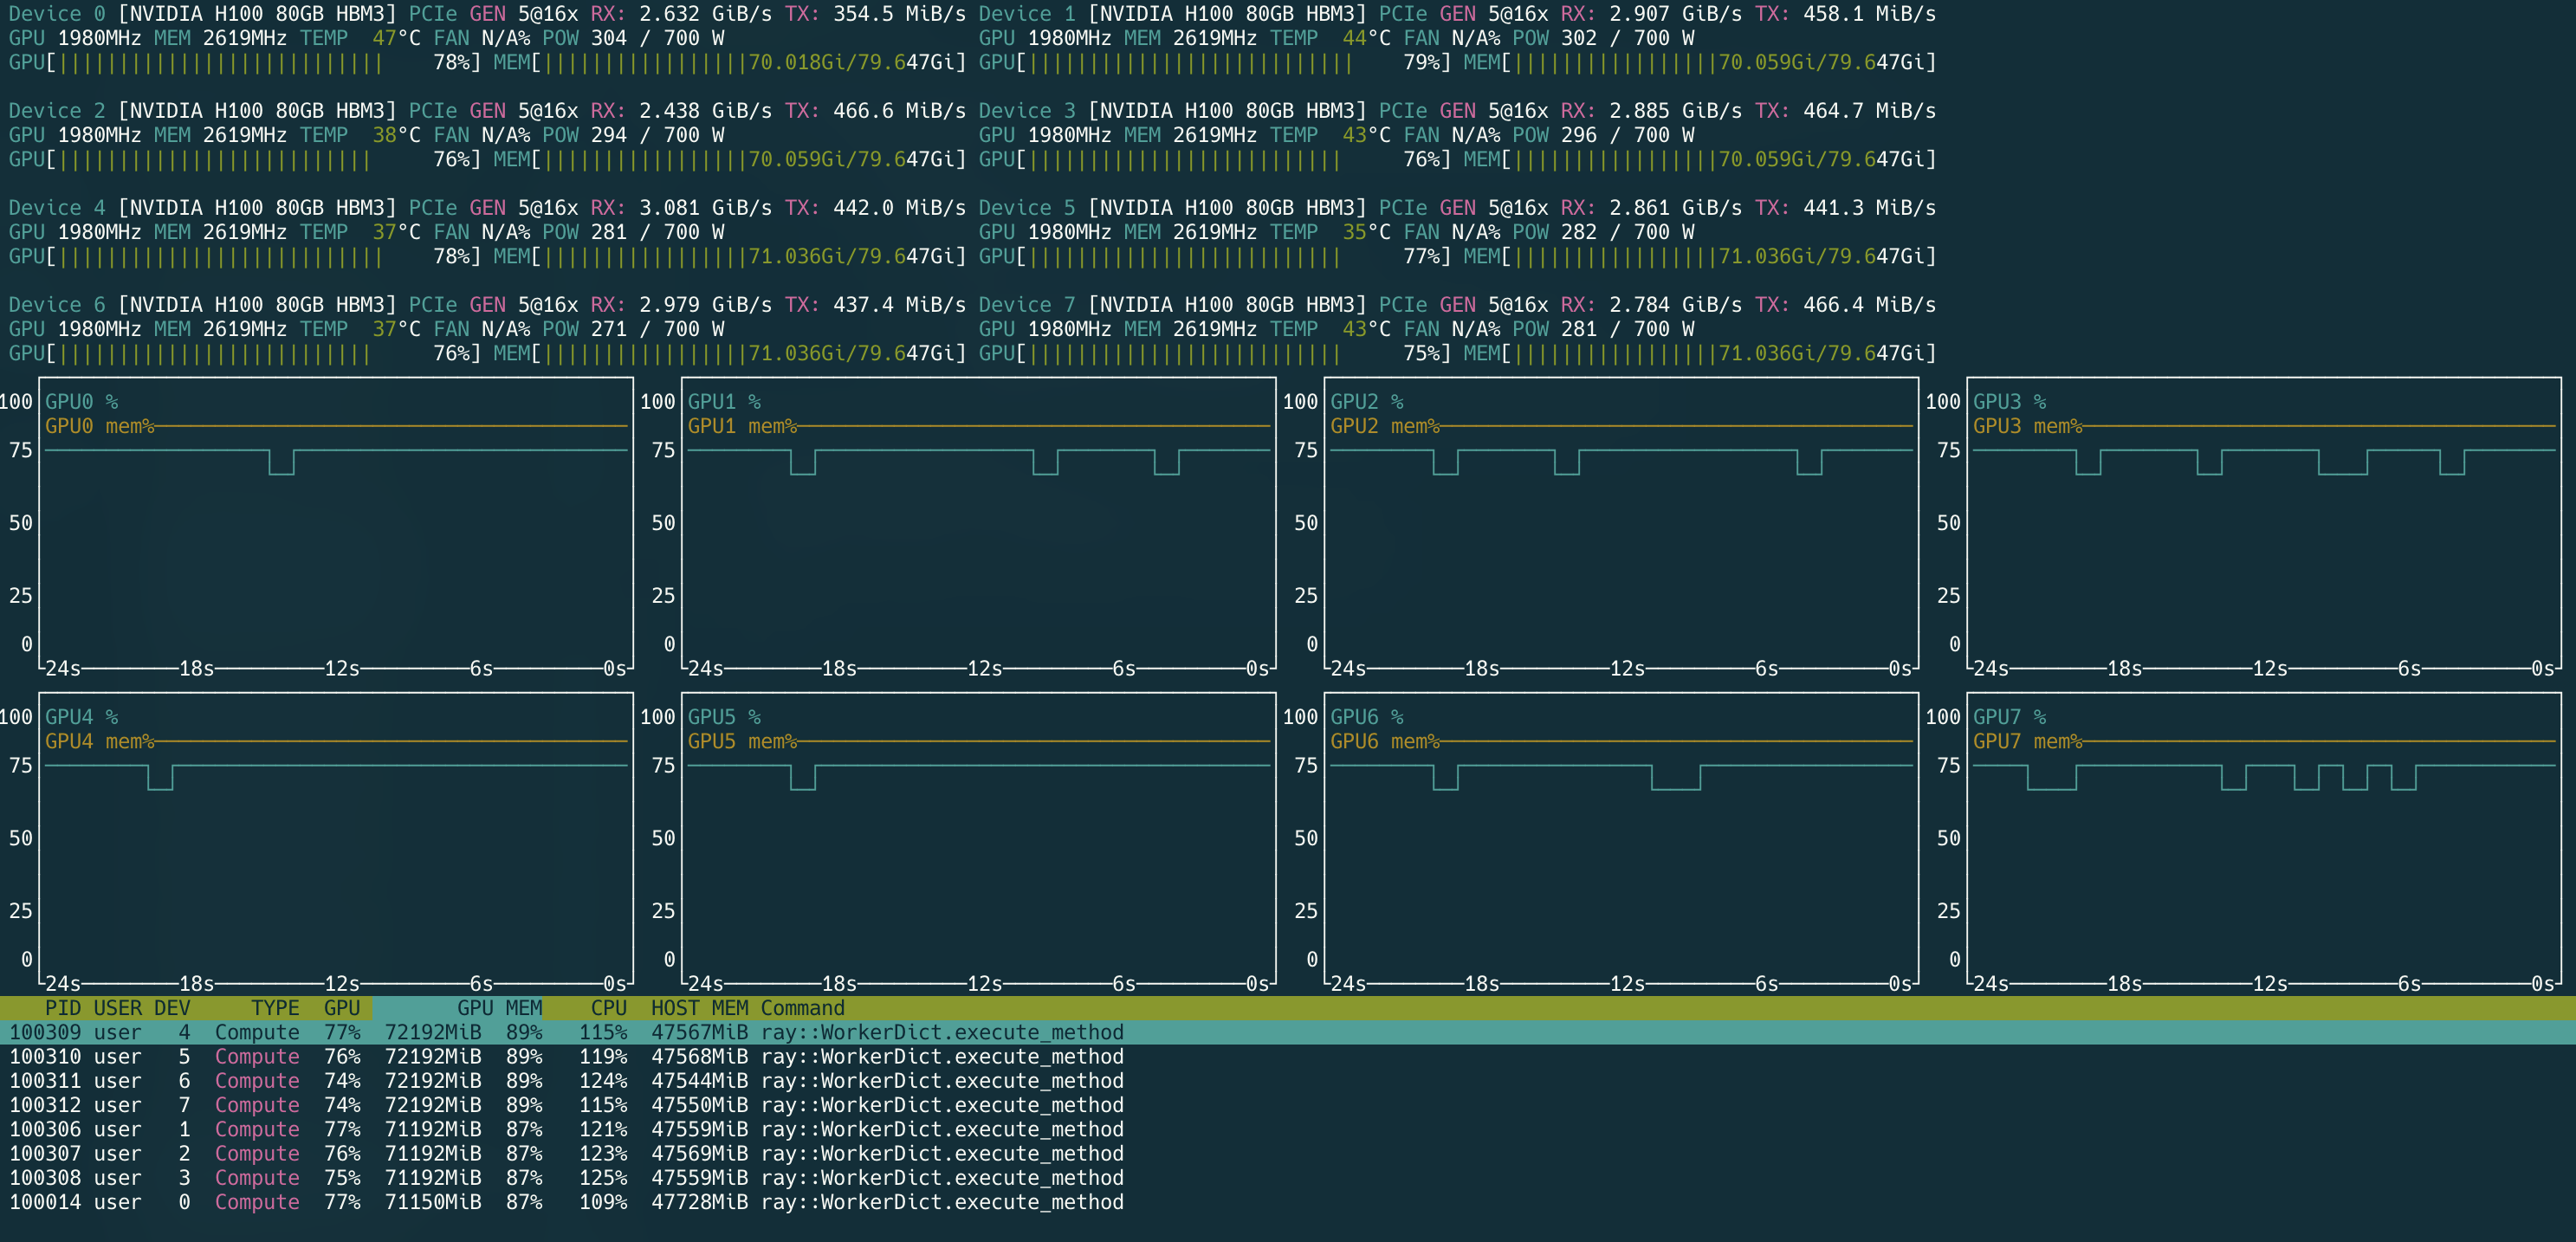Select process row PID 100310

pos(1288,1056)
